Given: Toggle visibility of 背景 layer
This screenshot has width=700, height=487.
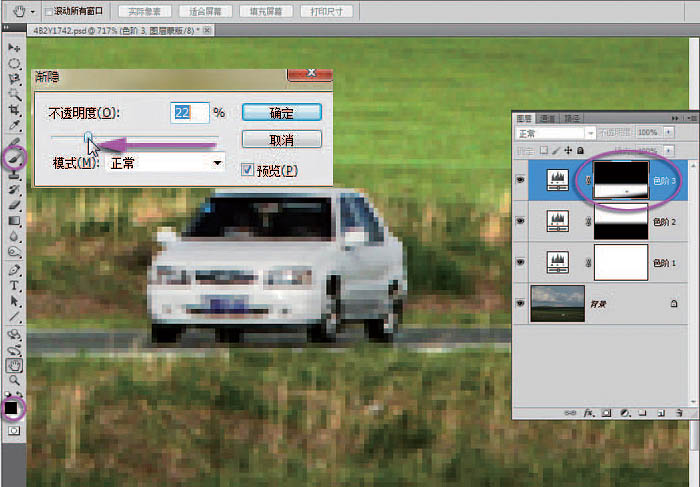Looking at the screenshot, I should point(519,302).
